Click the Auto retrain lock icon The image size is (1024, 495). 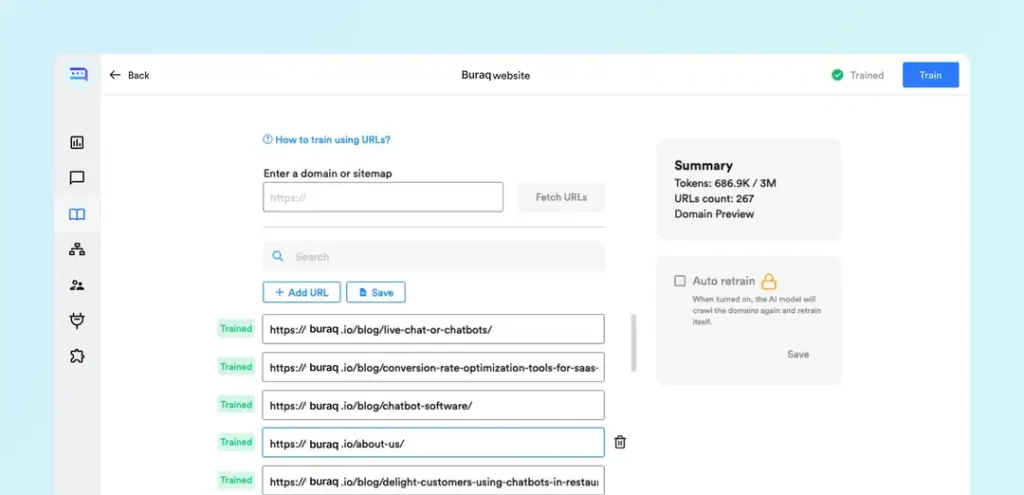(x=769, y=282)
